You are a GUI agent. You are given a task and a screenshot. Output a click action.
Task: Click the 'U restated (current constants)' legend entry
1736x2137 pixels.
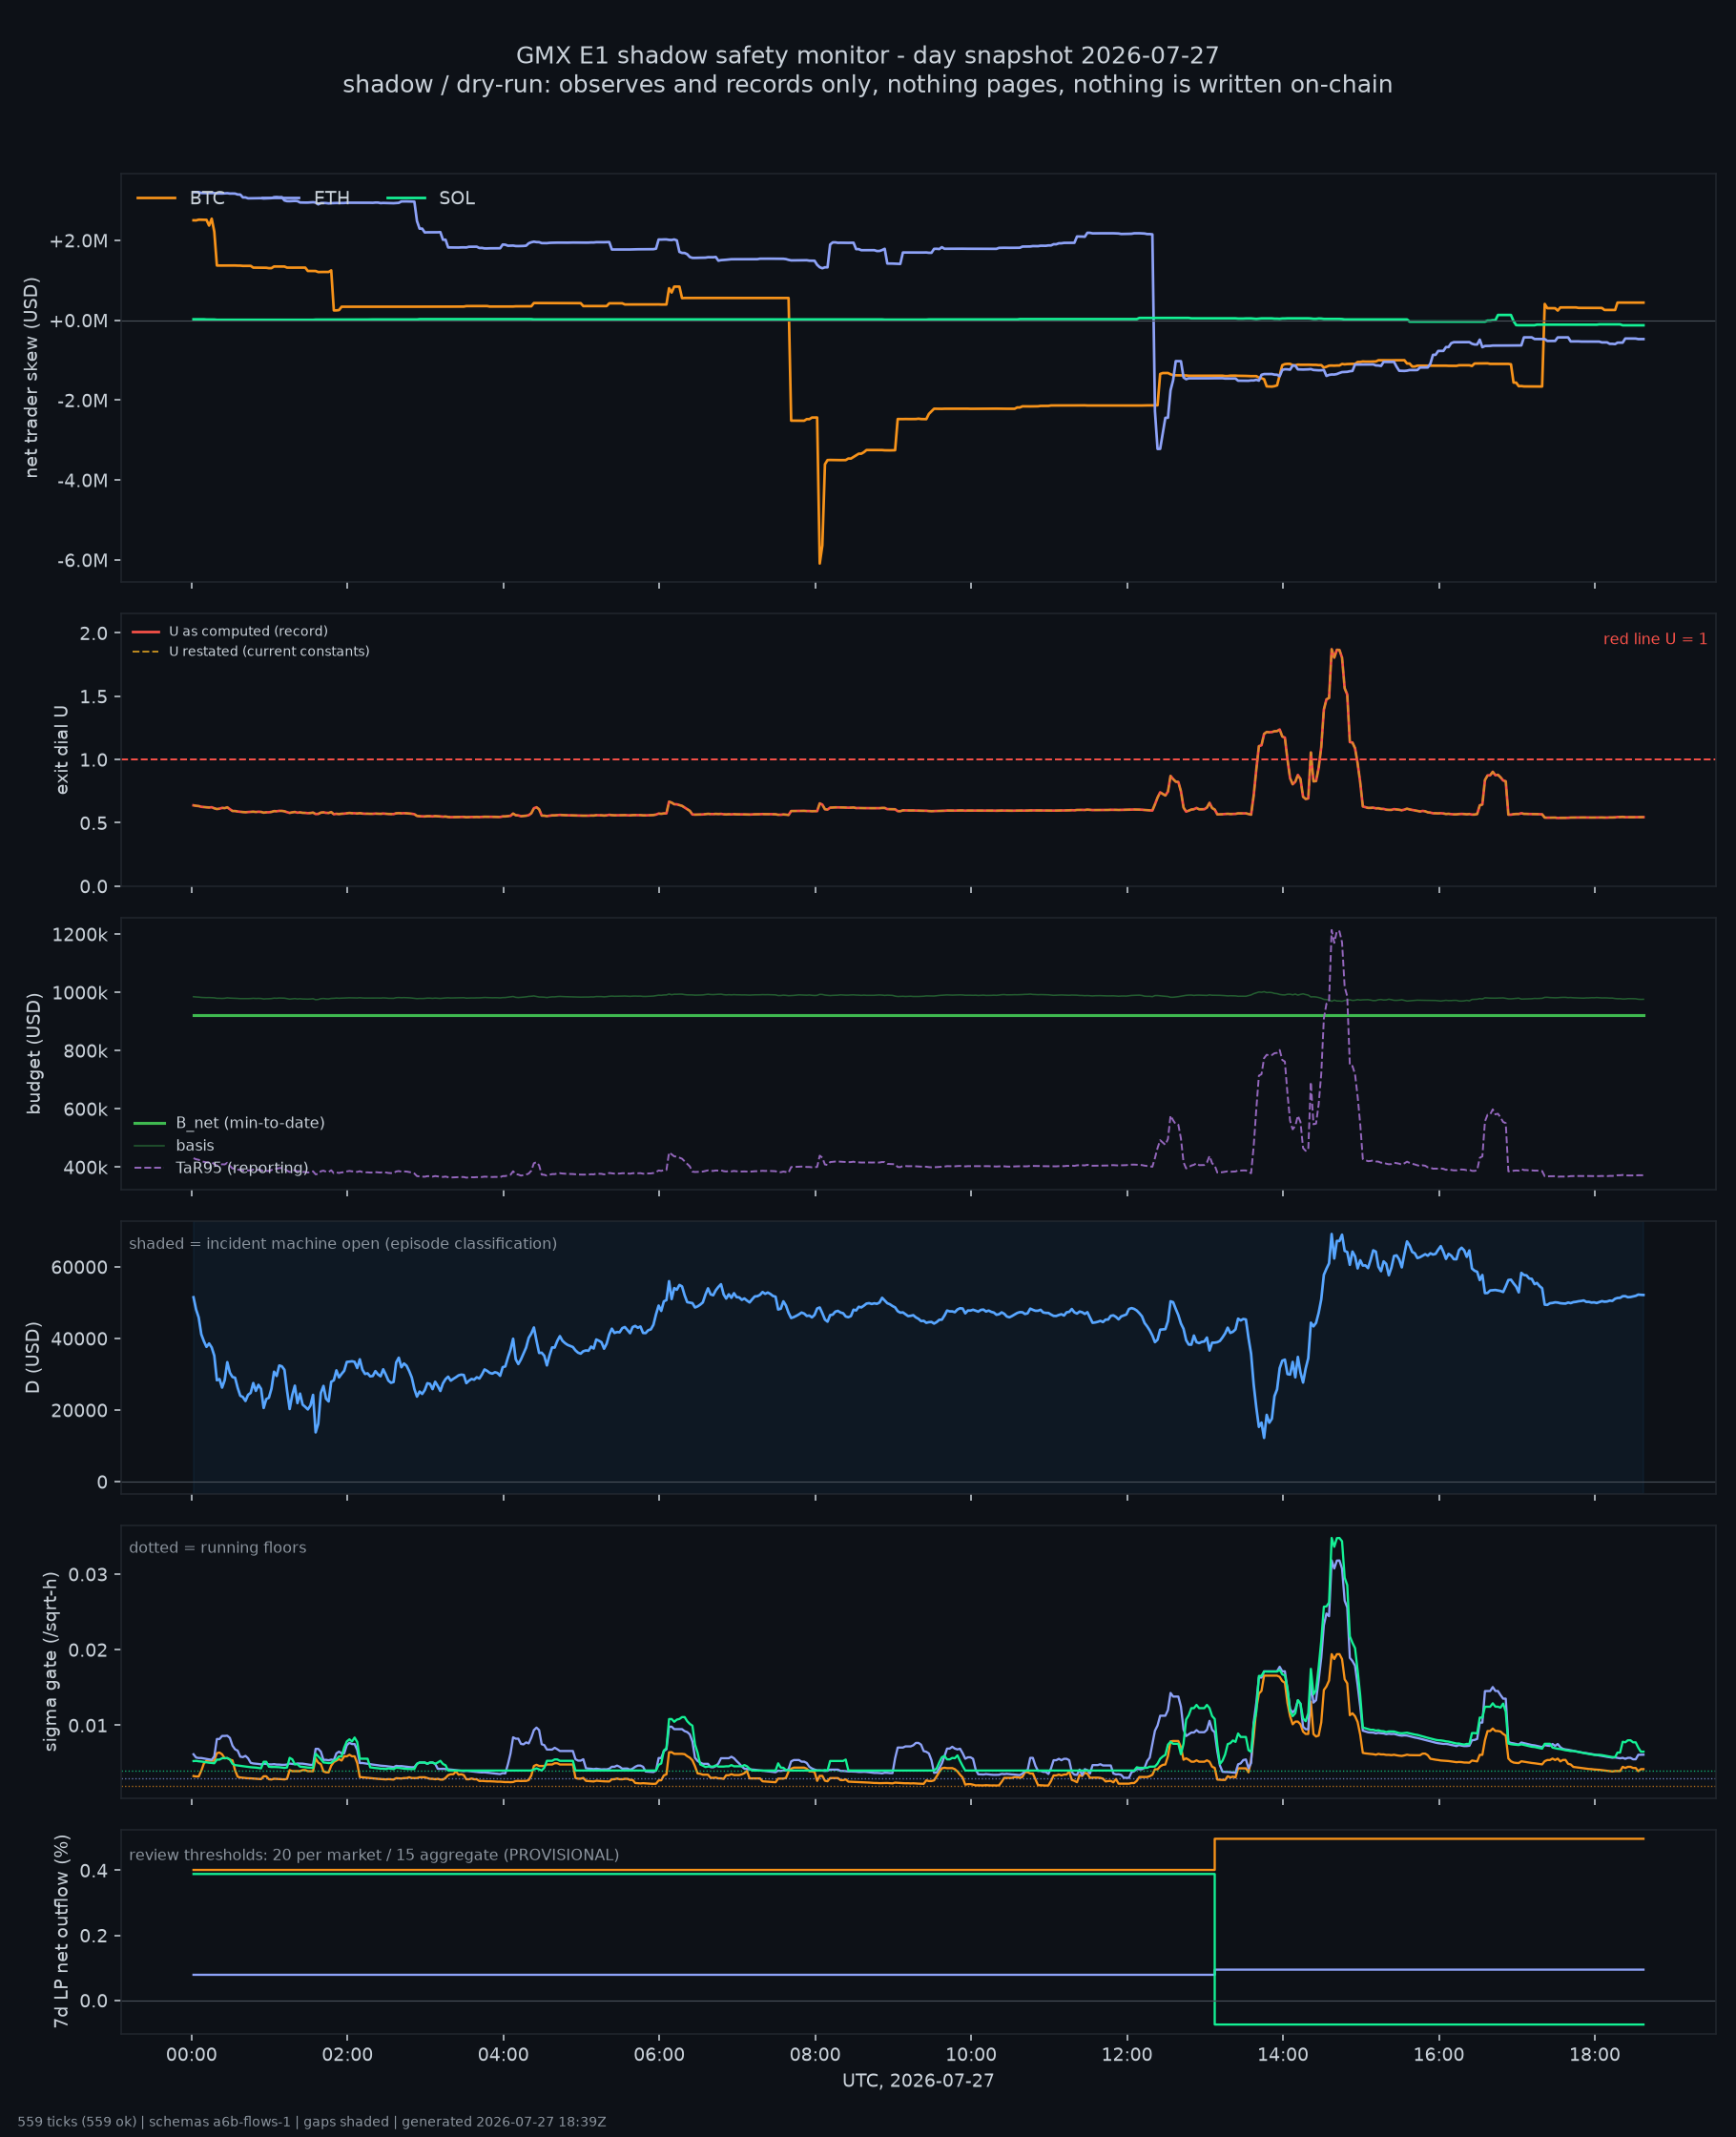pyautogui.click(x=269, y=651)
